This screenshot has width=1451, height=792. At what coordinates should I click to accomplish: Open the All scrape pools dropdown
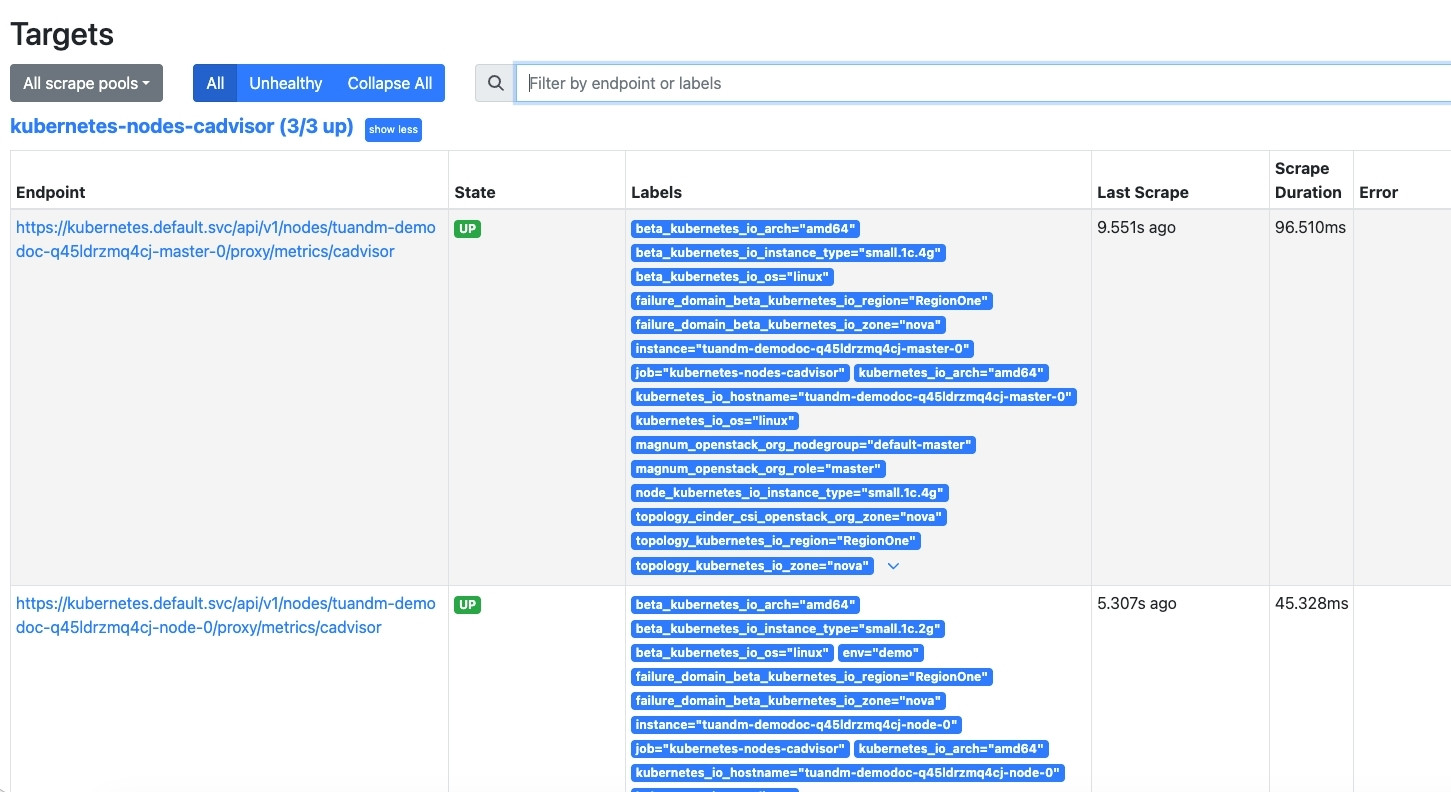tap(86, 83)
